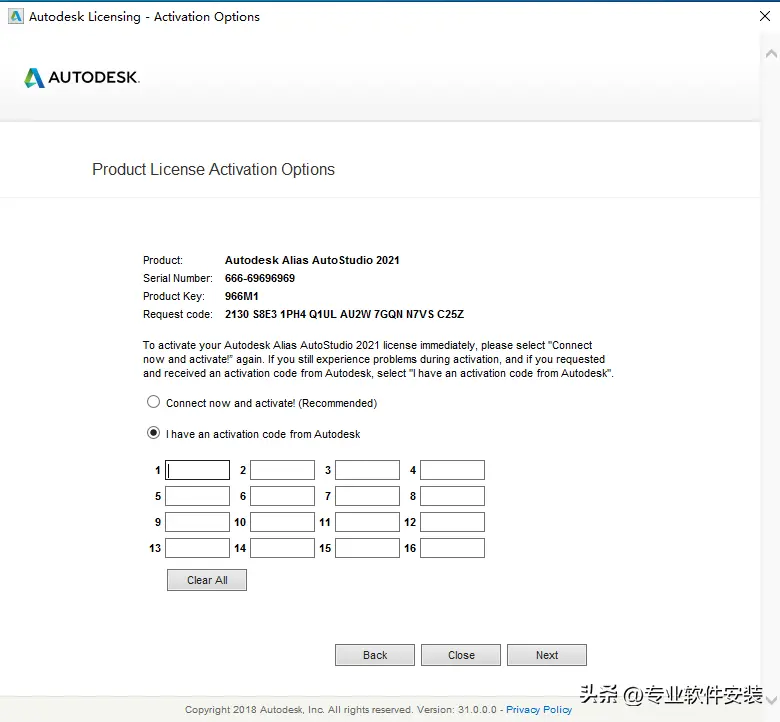Click the Autodesk title bar app icon

[16, 16]
